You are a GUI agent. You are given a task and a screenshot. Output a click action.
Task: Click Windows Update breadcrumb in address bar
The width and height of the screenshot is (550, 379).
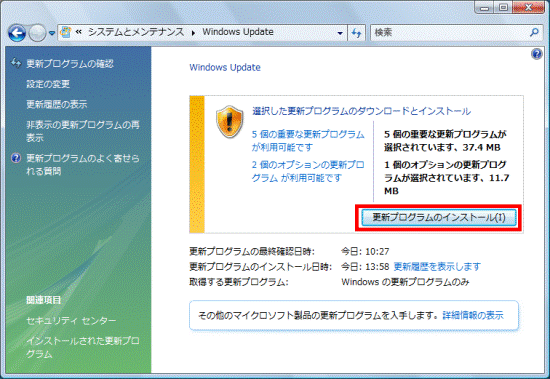click(x=238, y=32)
